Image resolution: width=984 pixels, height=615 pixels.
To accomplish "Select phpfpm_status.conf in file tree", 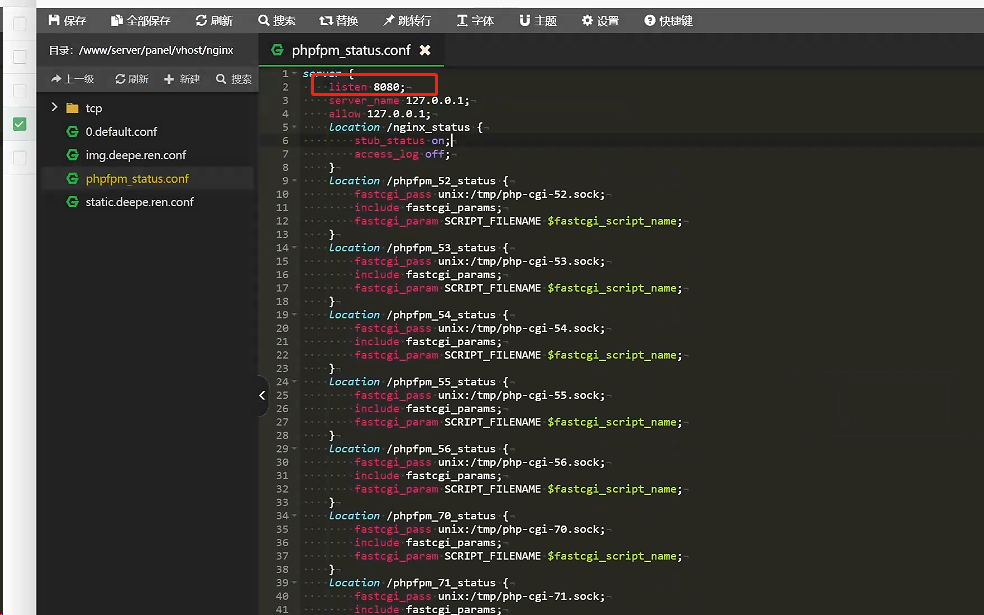I will tap(137, 179).
